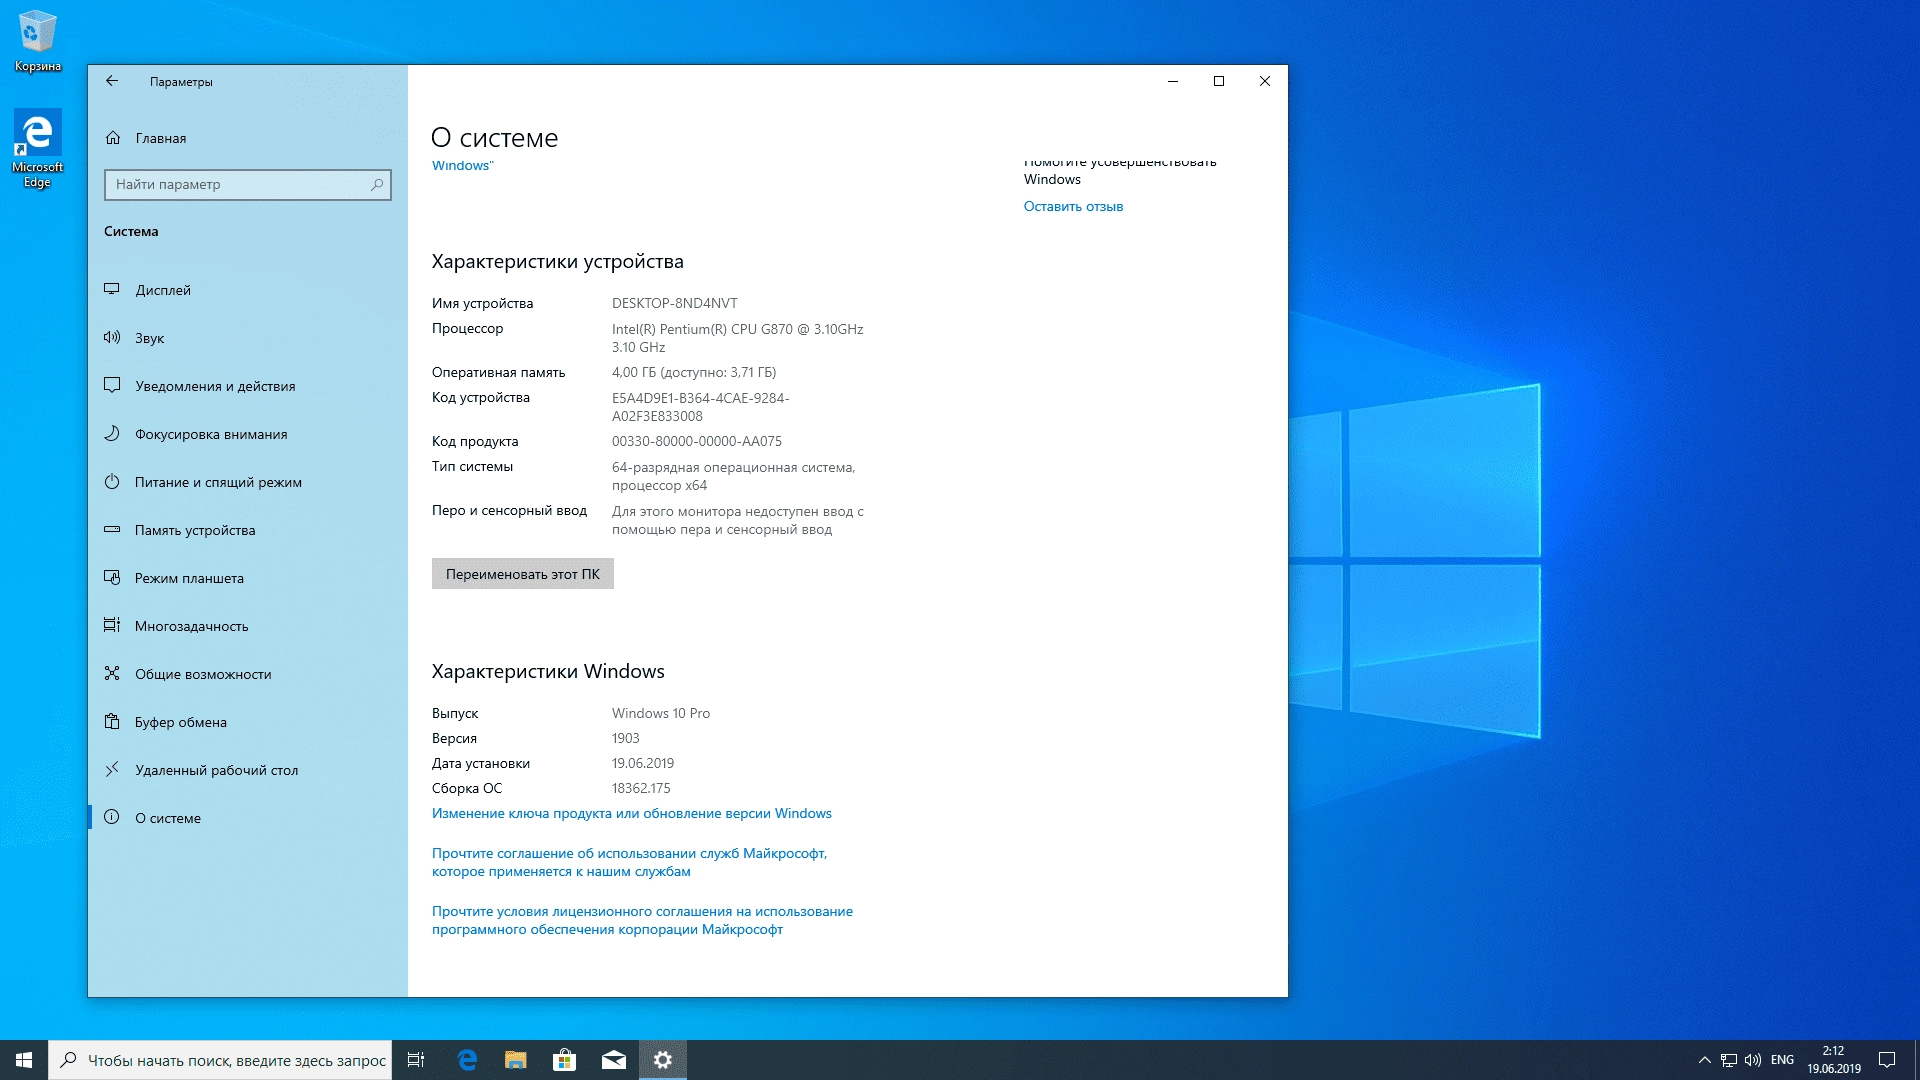The height and width of the screenshot is (1080, 1920).
Task: Click the Переименовать этот ПК button
Action: click(523, 574)
